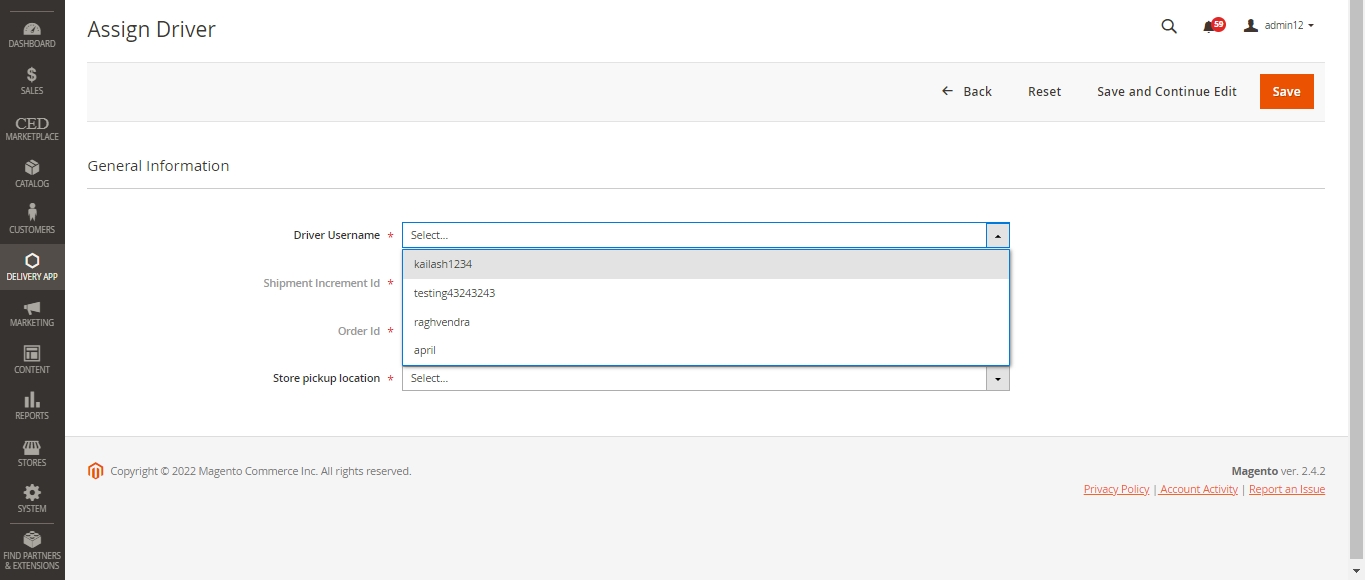
Task: Open the Privacy Policy link
Action: click(1116, 489)
